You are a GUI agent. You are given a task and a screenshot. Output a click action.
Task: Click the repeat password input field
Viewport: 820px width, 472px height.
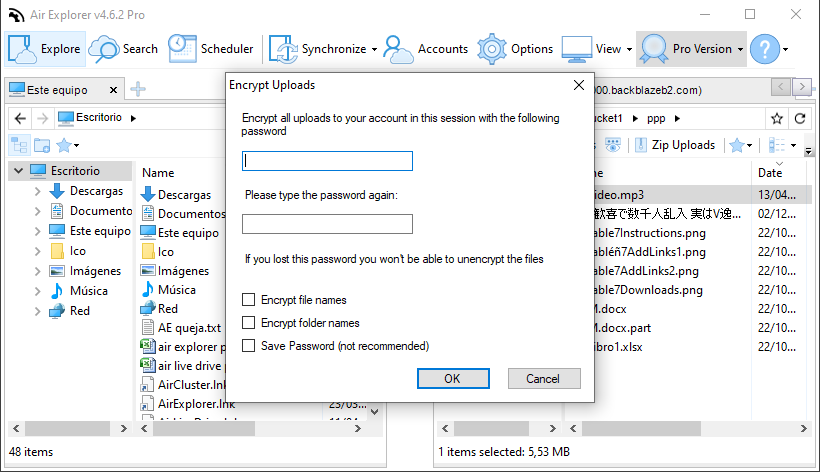tap(327, 224)
